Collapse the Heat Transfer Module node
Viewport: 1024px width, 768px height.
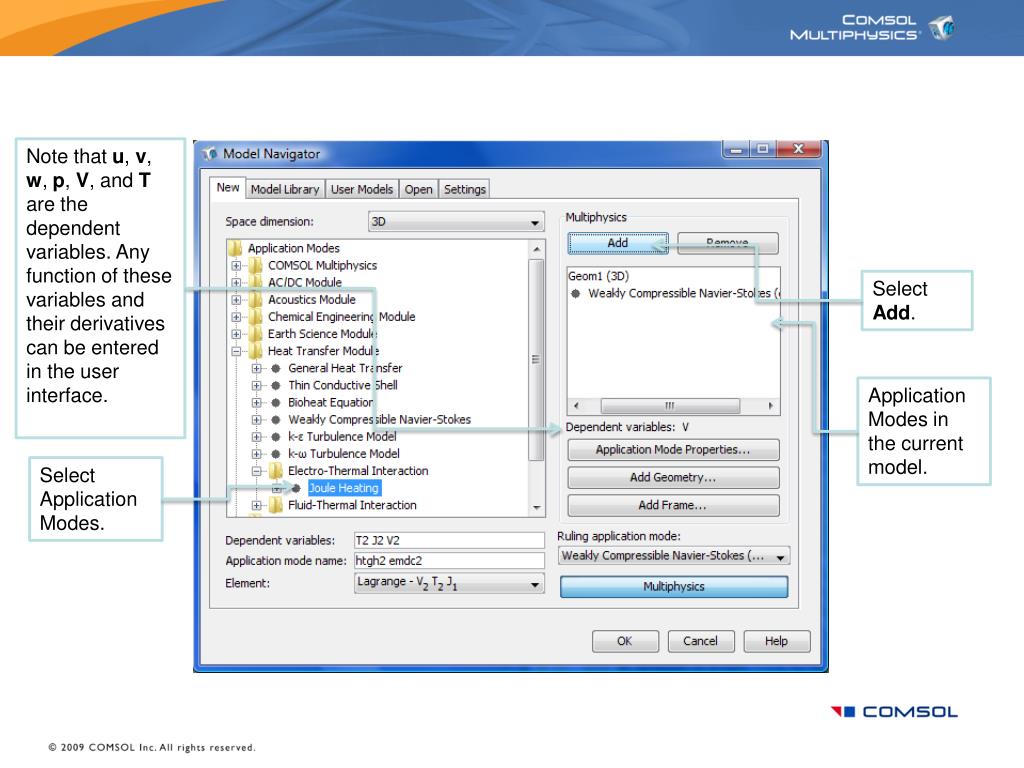[236, 351]
